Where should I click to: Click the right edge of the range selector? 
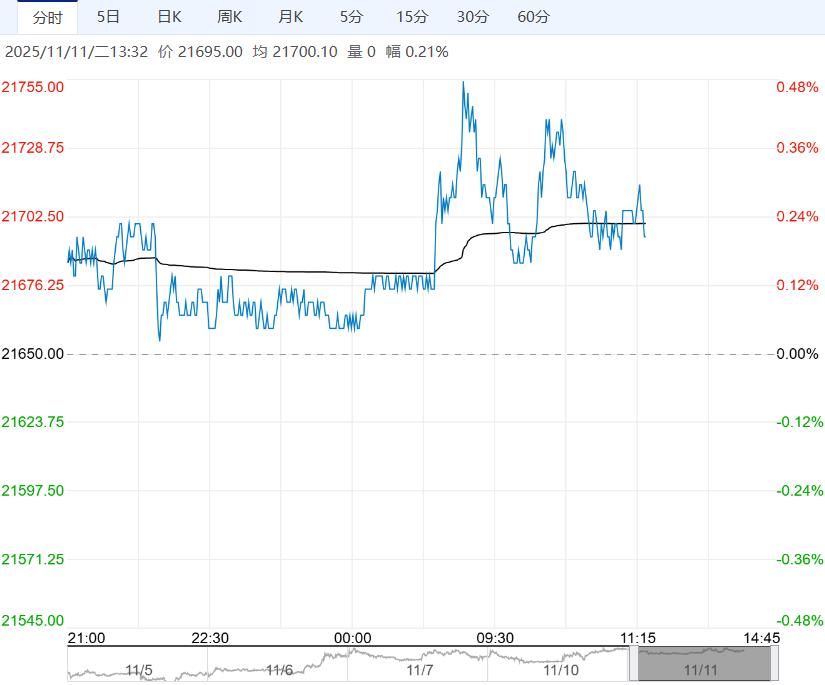(773, 664)
